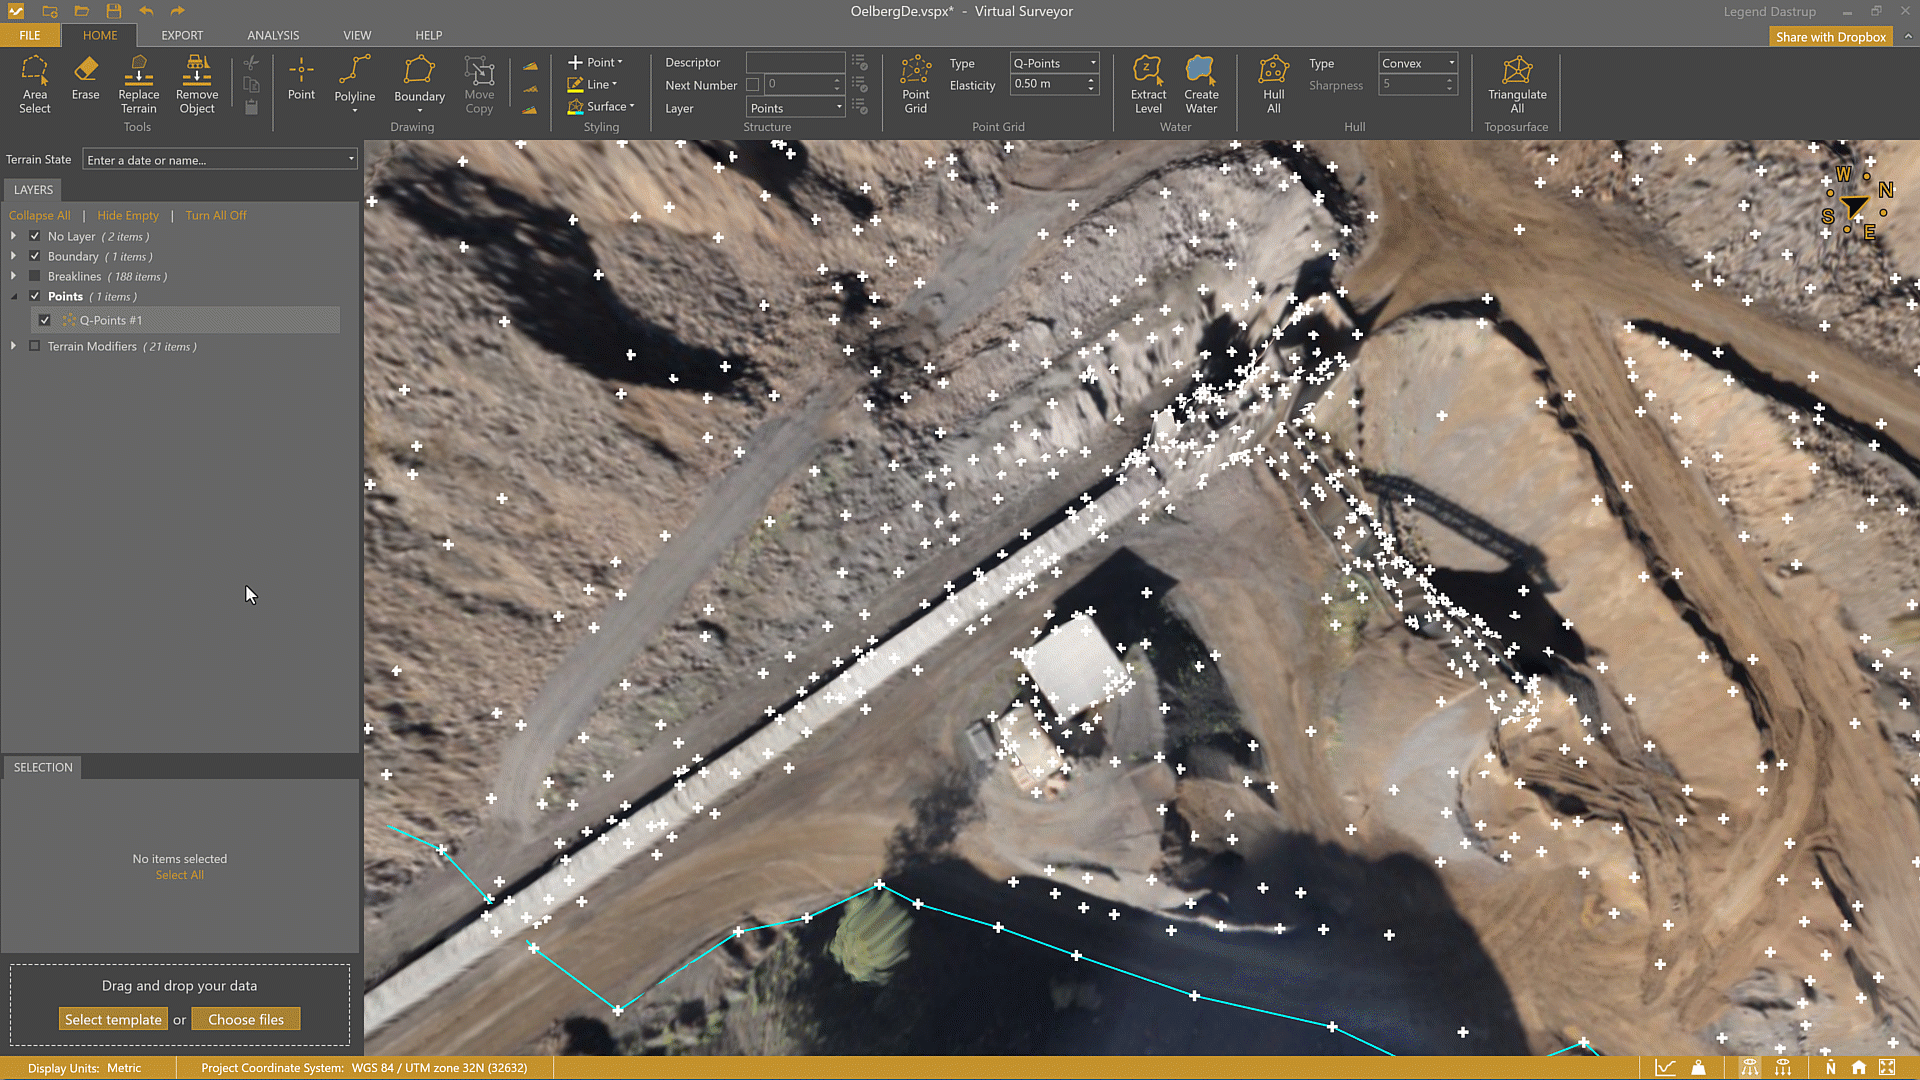Click the Terrain State input field
Screen dimensions: 1920x1080
pyautogui.click(x=214, y=160)
